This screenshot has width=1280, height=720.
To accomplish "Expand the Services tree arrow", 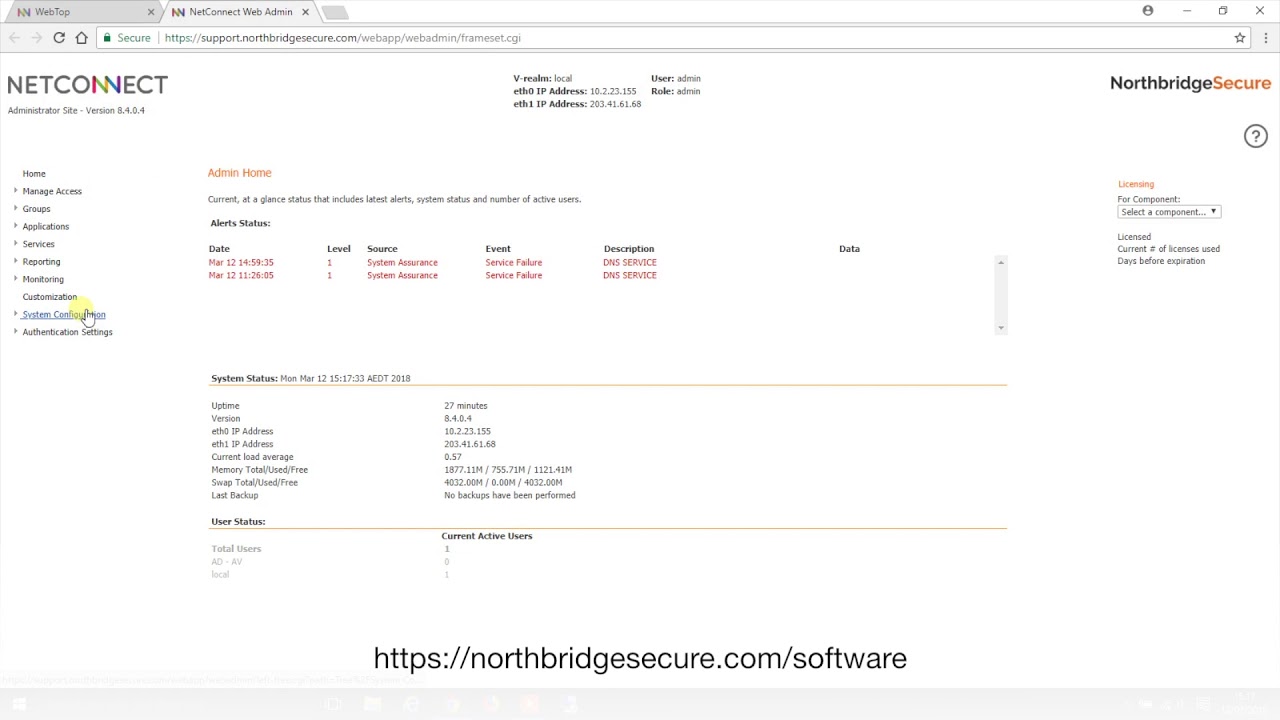I will point(15,243).
